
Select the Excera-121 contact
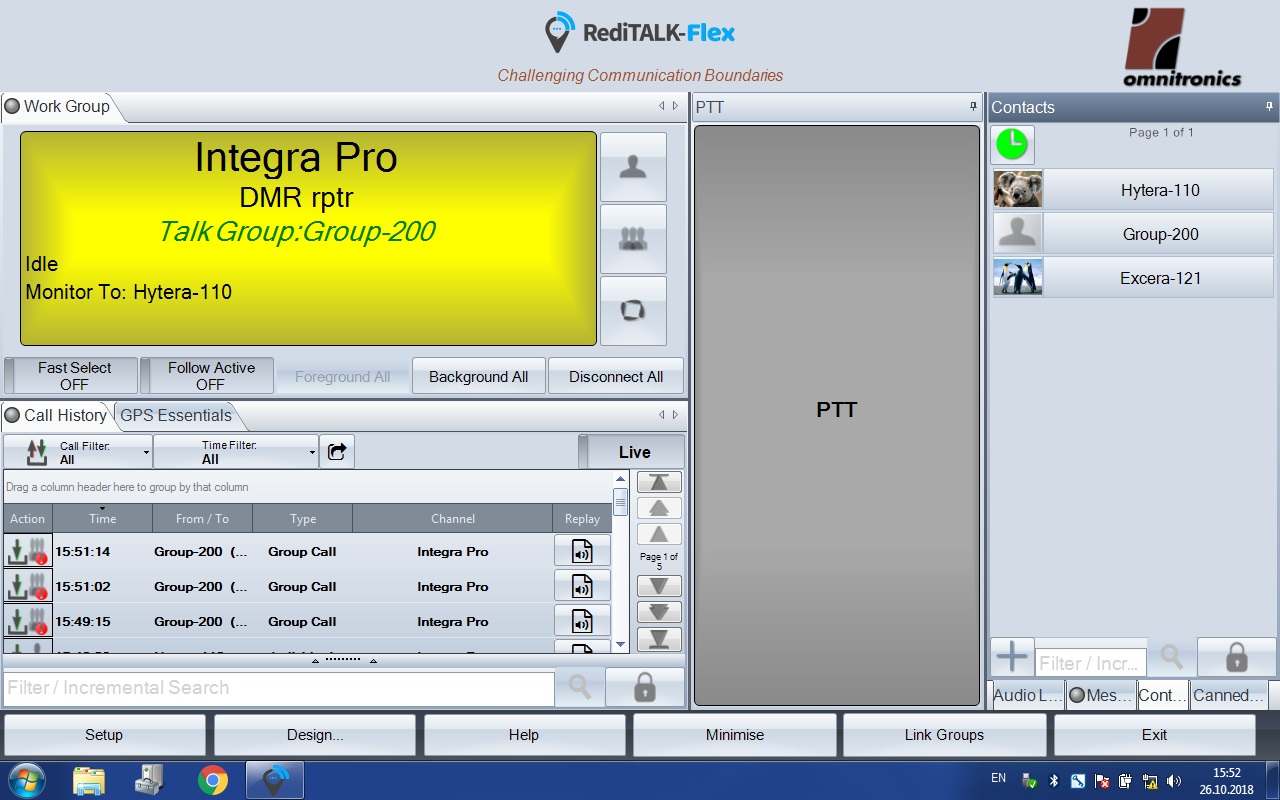coord(1133,278)
